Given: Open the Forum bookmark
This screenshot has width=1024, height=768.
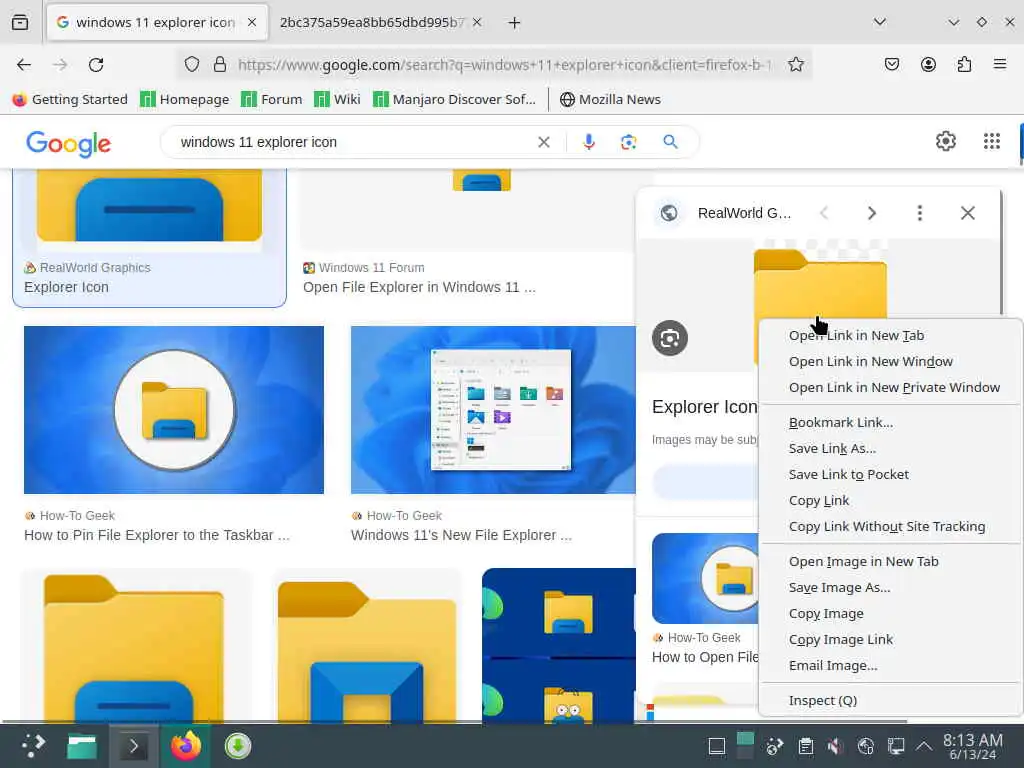Looking at the screenshot, I should click(x=272, y=99).
